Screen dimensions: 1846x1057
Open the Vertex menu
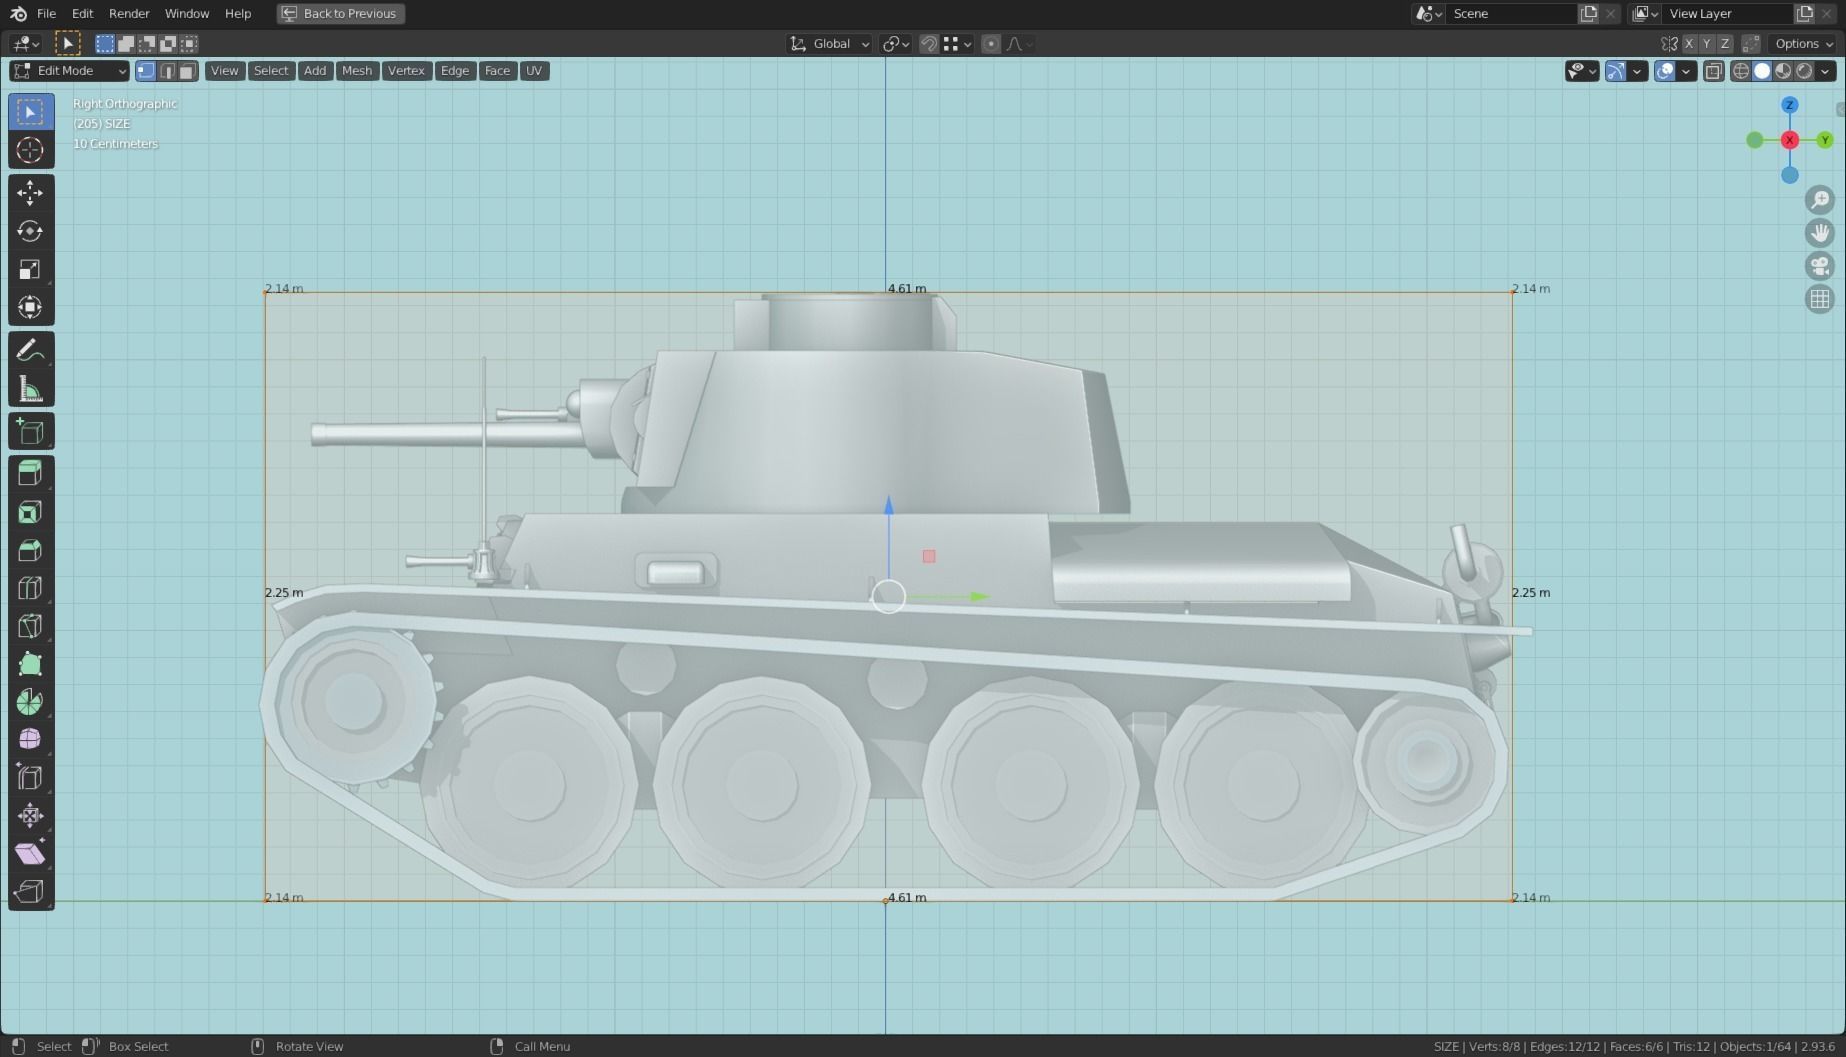point(406,70)
